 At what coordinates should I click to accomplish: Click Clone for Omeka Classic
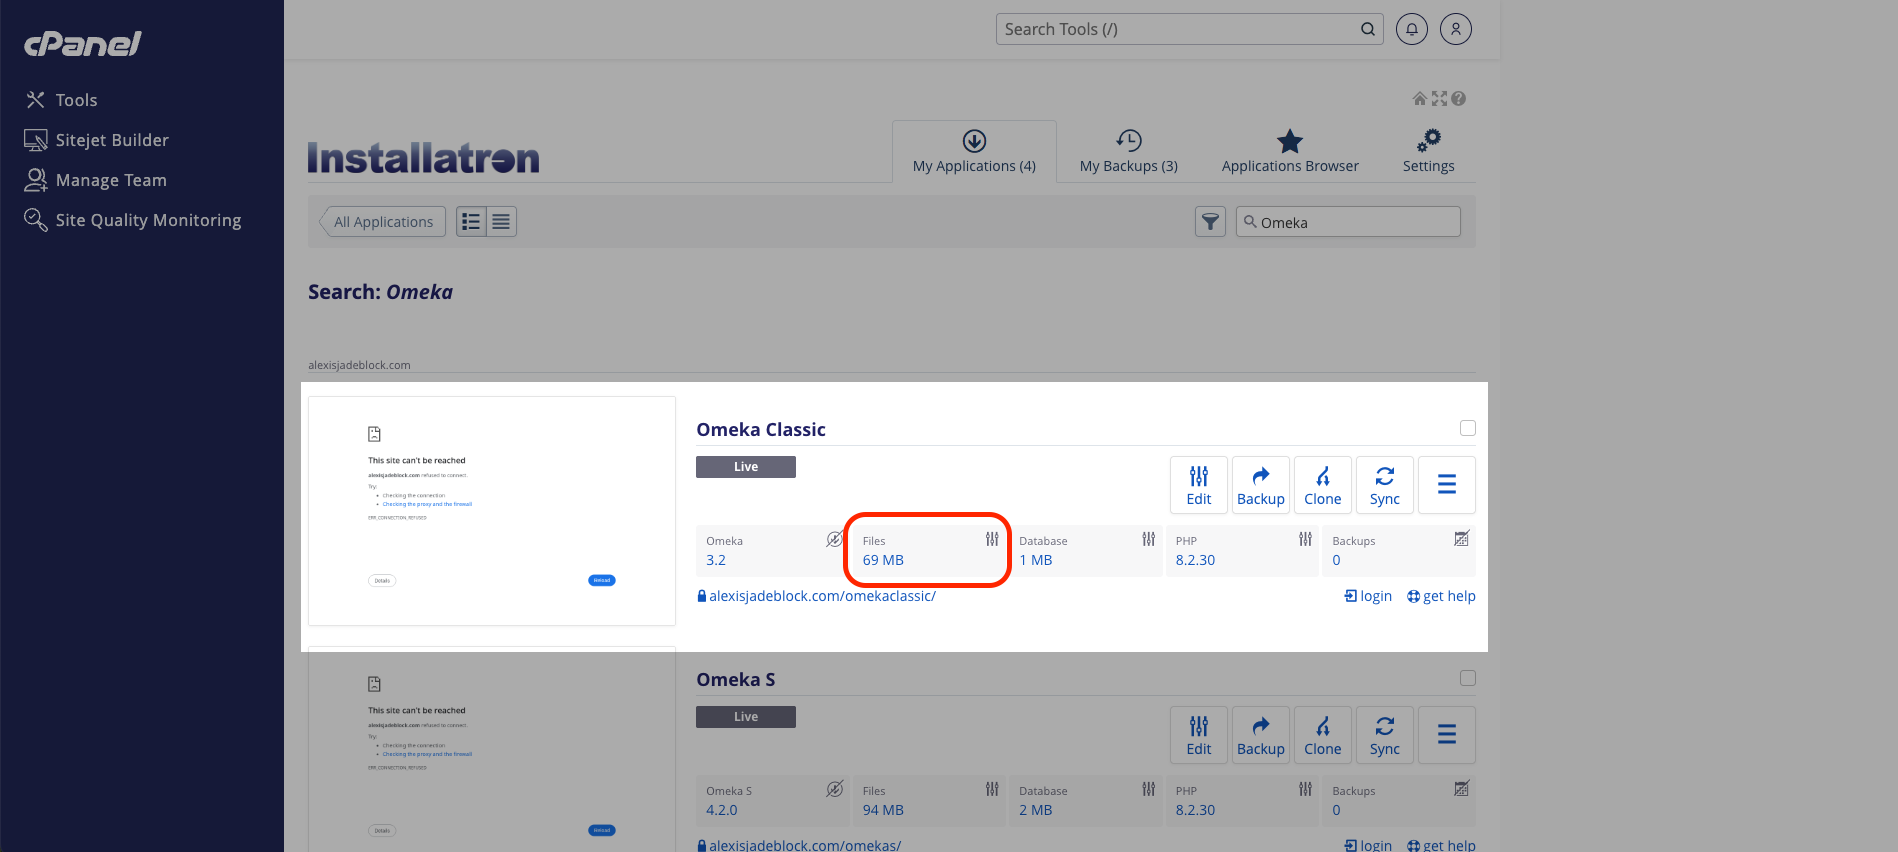(x=1323, y=485)
